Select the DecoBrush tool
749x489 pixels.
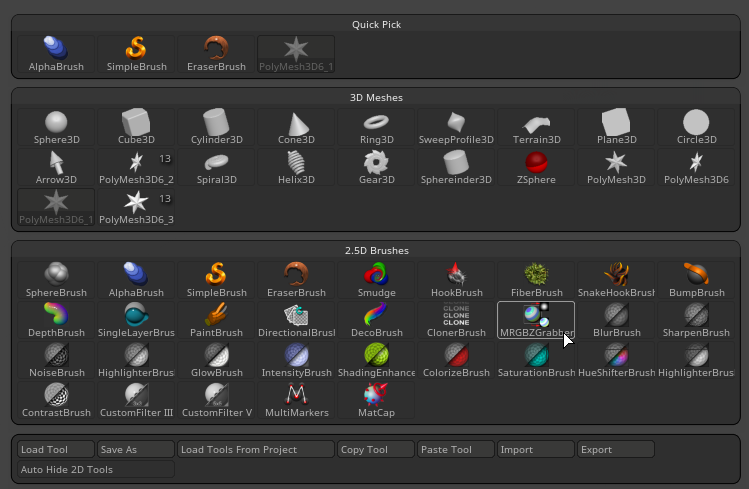click(376, 319)
